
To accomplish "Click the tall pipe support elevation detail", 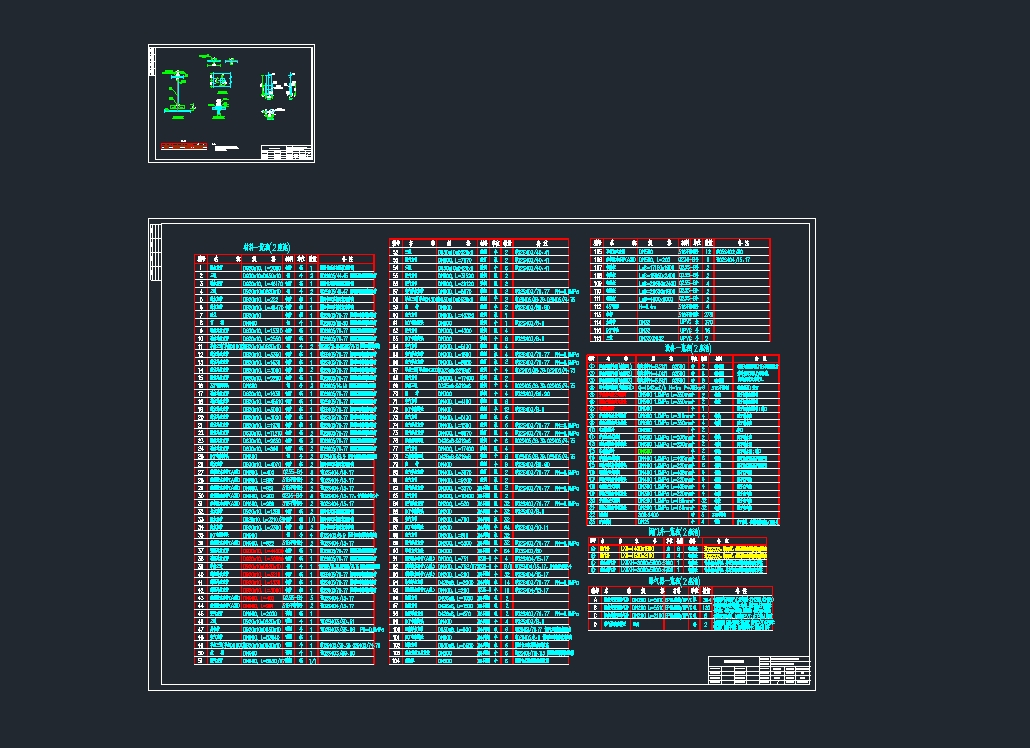I will [x=177, y=94].
